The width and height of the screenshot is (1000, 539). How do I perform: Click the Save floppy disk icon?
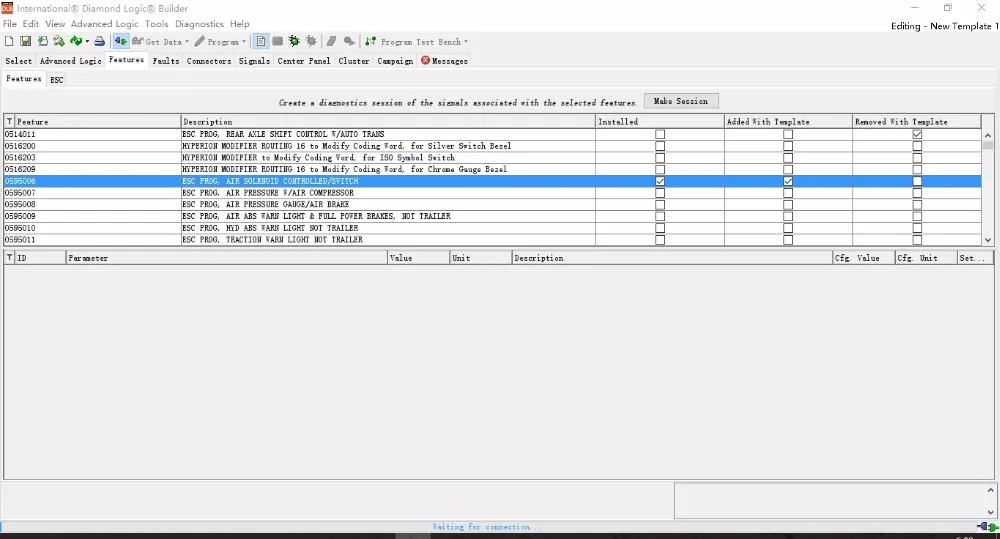tap(26, 41)
